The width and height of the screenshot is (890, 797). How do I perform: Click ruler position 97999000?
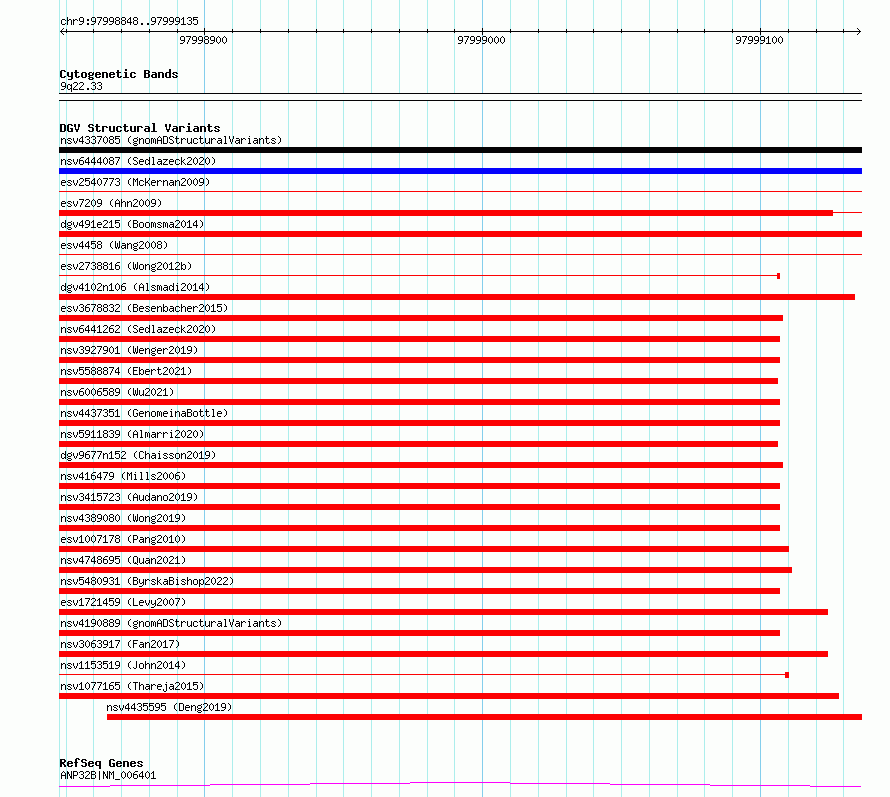coord(481,40)
